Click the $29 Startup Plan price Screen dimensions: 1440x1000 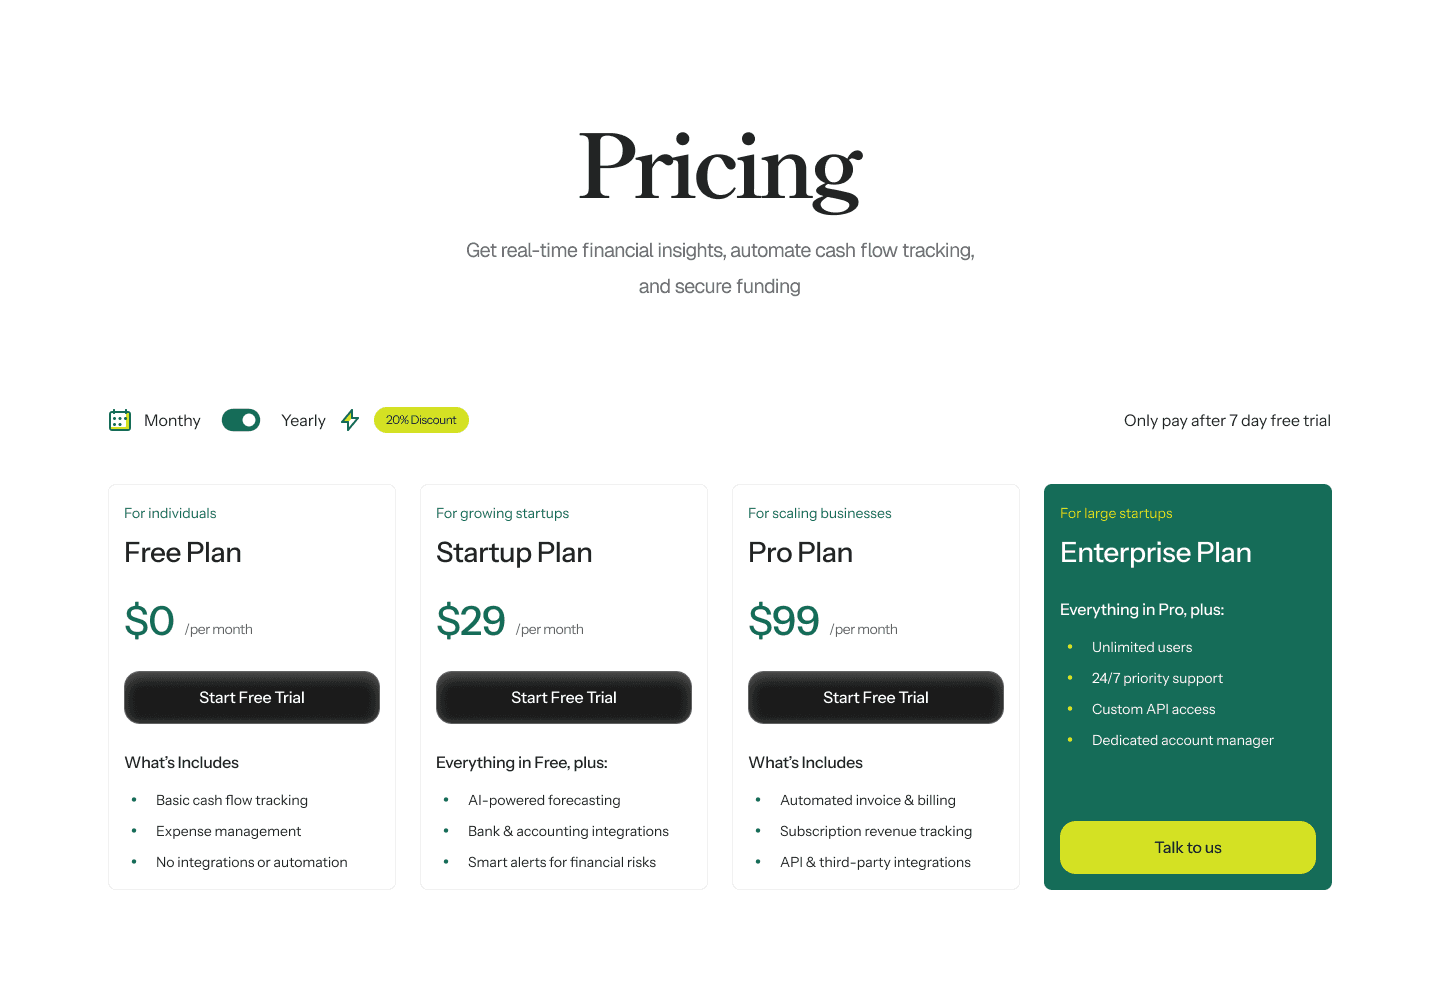471,620
